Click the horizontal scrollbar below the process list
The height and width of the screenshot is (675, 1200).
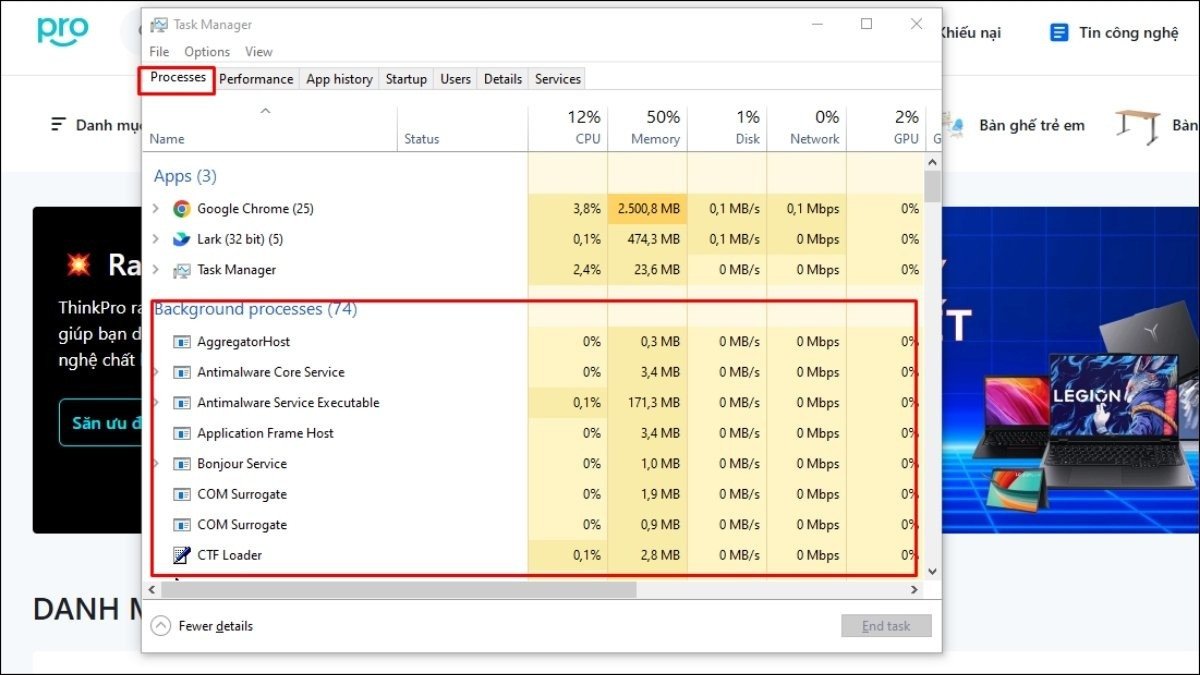400,589
